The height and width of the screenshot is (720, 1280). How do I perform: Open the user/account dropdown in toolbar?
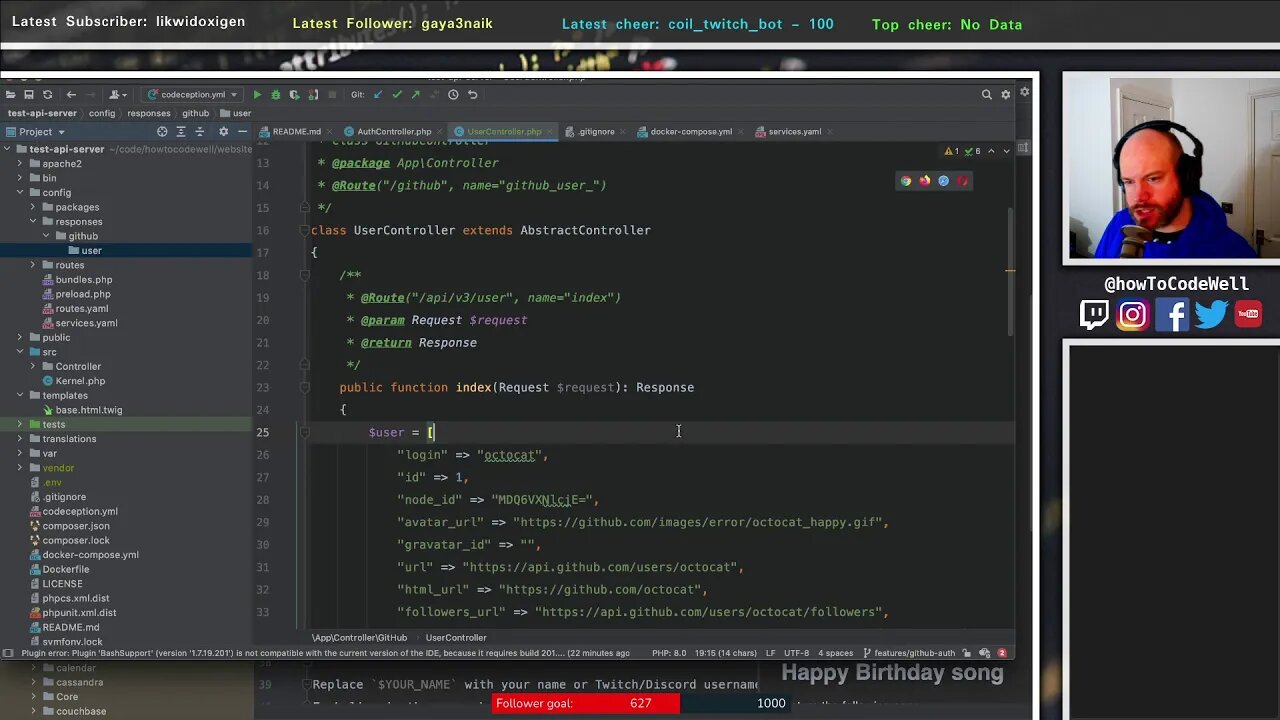click(117, 94)
